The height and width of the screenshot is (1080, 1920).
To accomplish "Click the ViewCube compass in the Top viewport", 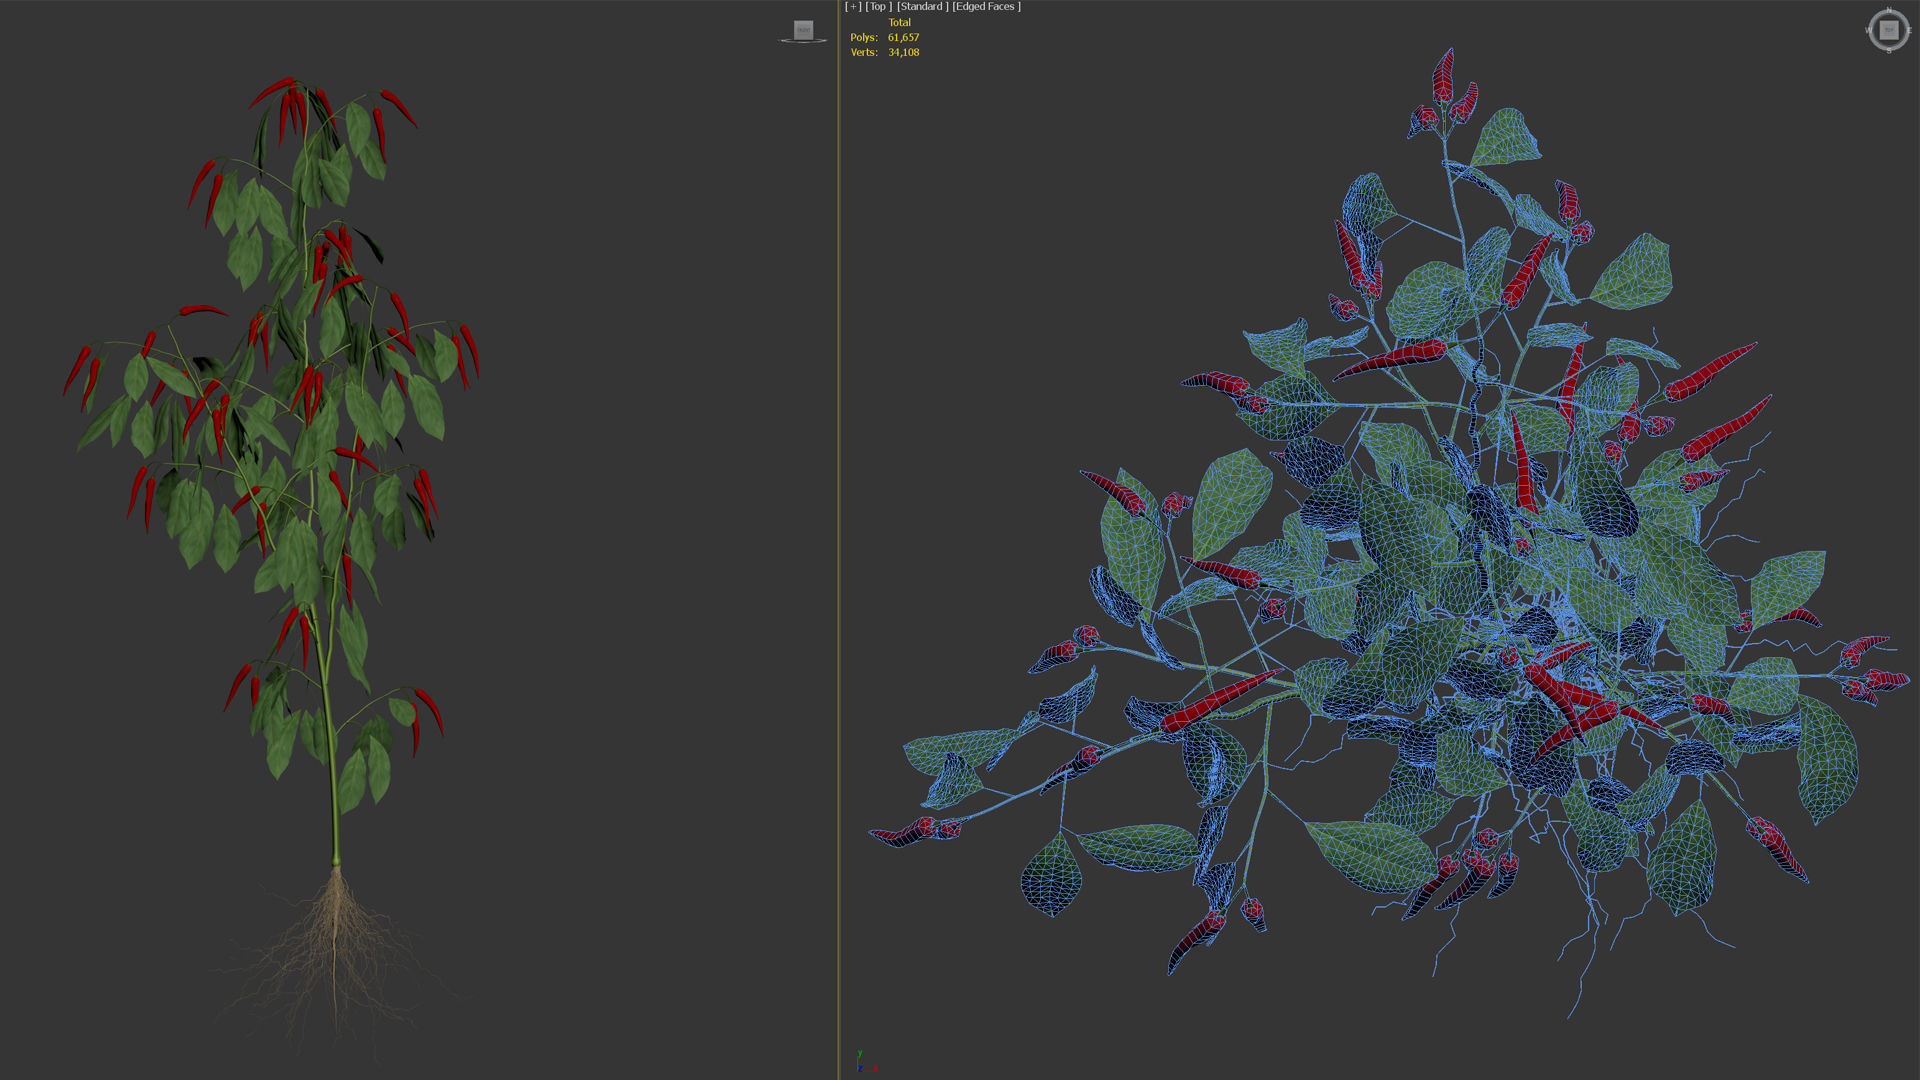I will click(x=1888, y=30).
